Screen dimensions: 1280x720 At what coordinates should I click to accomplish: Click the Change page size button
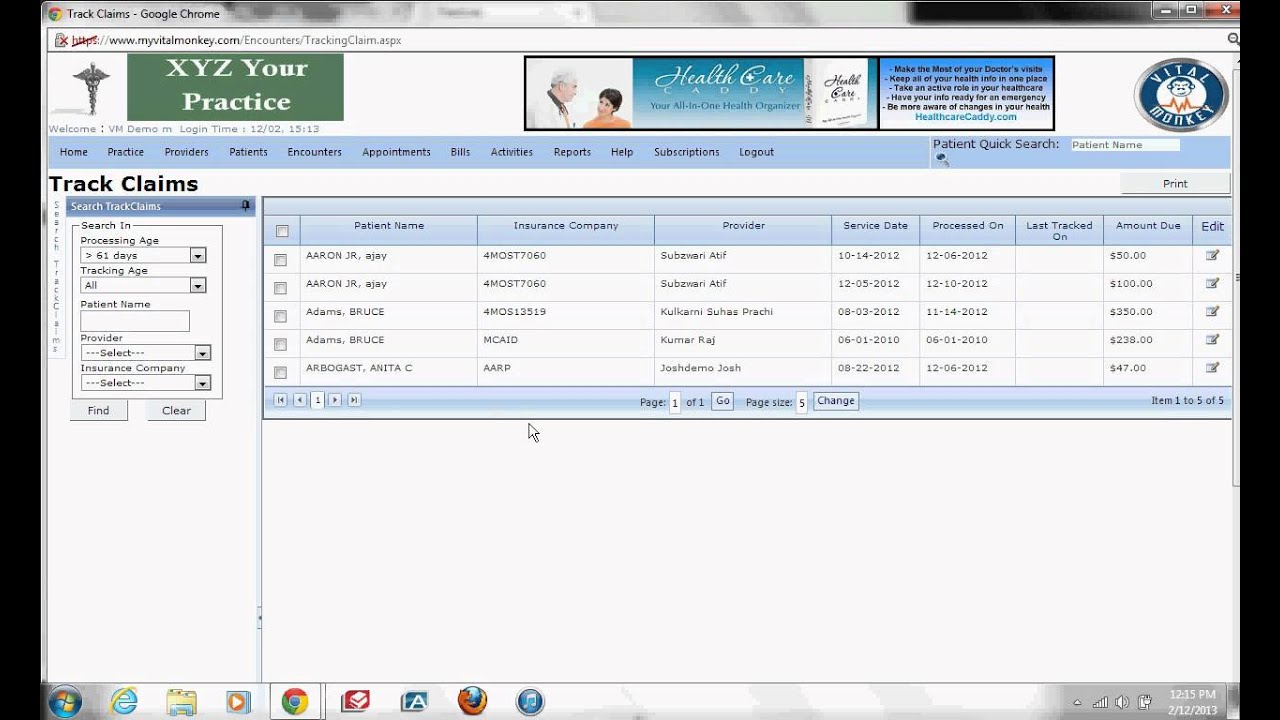(x=835, y=401)
